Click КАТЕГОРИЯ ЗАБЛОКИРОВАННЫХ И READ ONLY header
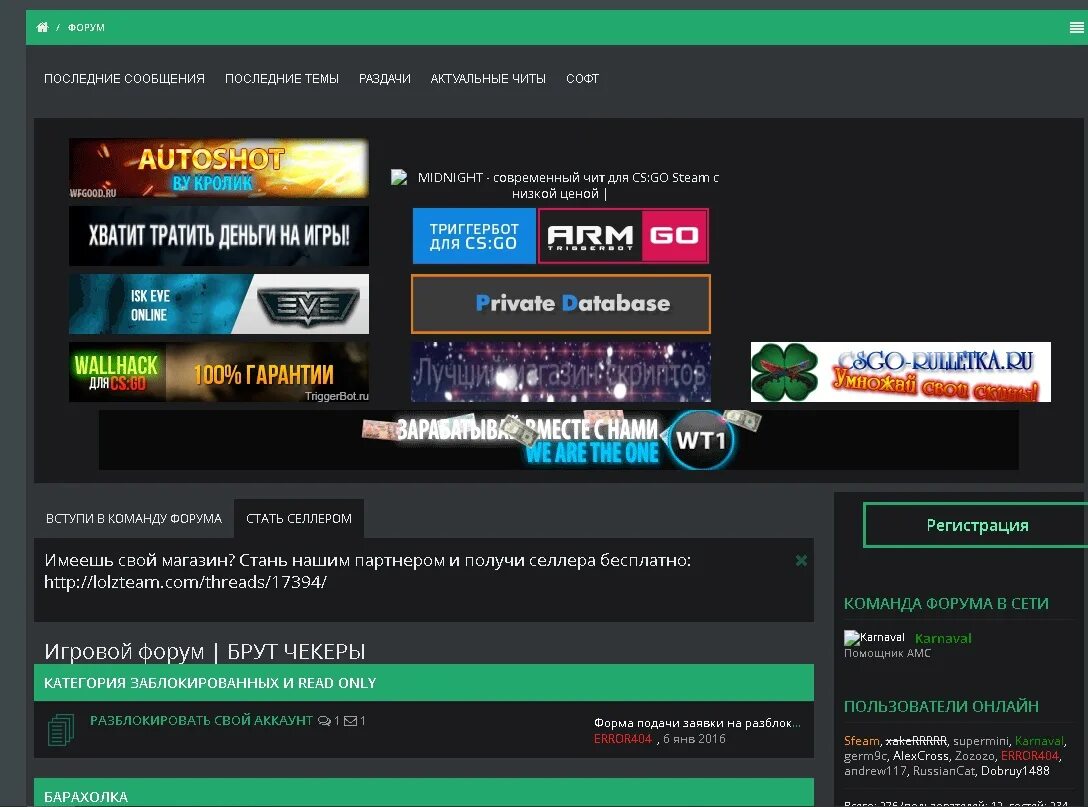The image size is (1088, 807). click(424, 683)
